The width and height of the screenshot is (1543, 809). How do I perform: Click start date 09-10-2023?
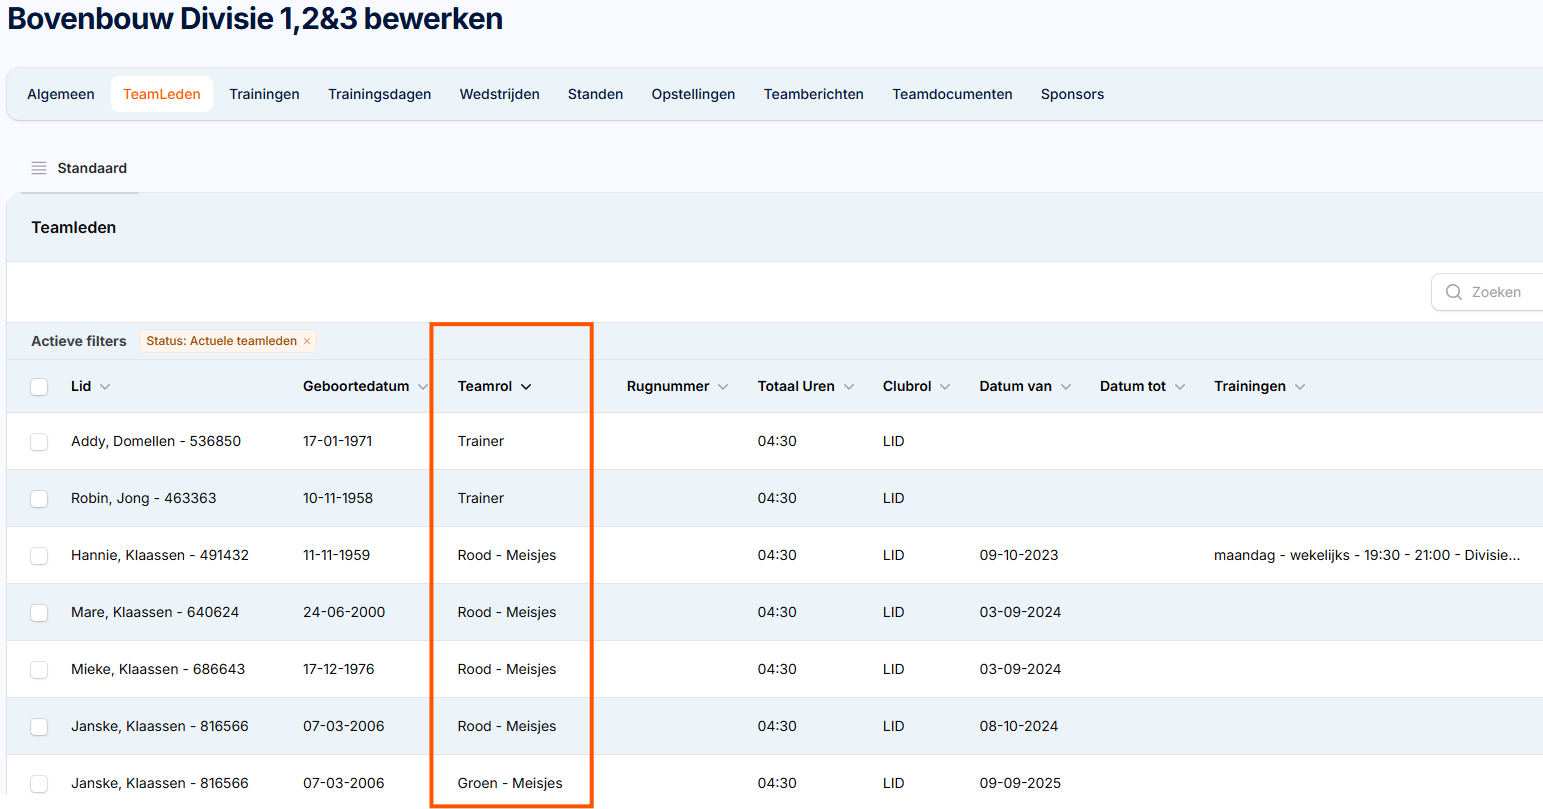(x=1019, y=555)
